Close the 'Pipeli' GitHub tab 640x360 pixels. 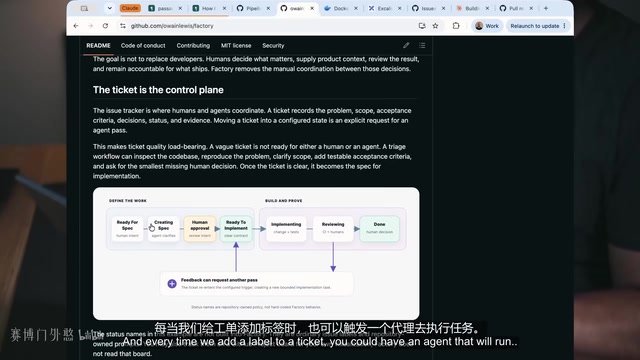tap(268, 8)
